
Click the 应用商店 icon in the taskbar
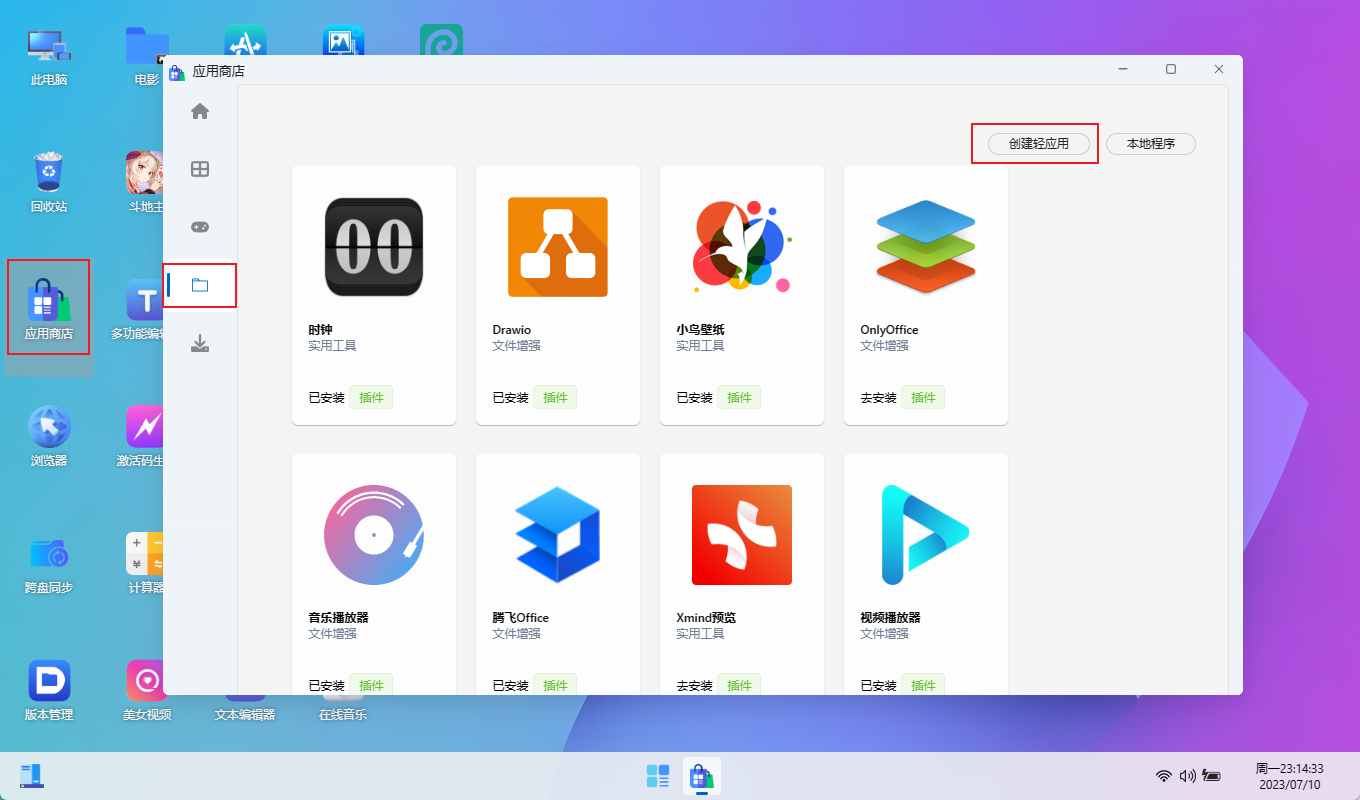(701, 776)
